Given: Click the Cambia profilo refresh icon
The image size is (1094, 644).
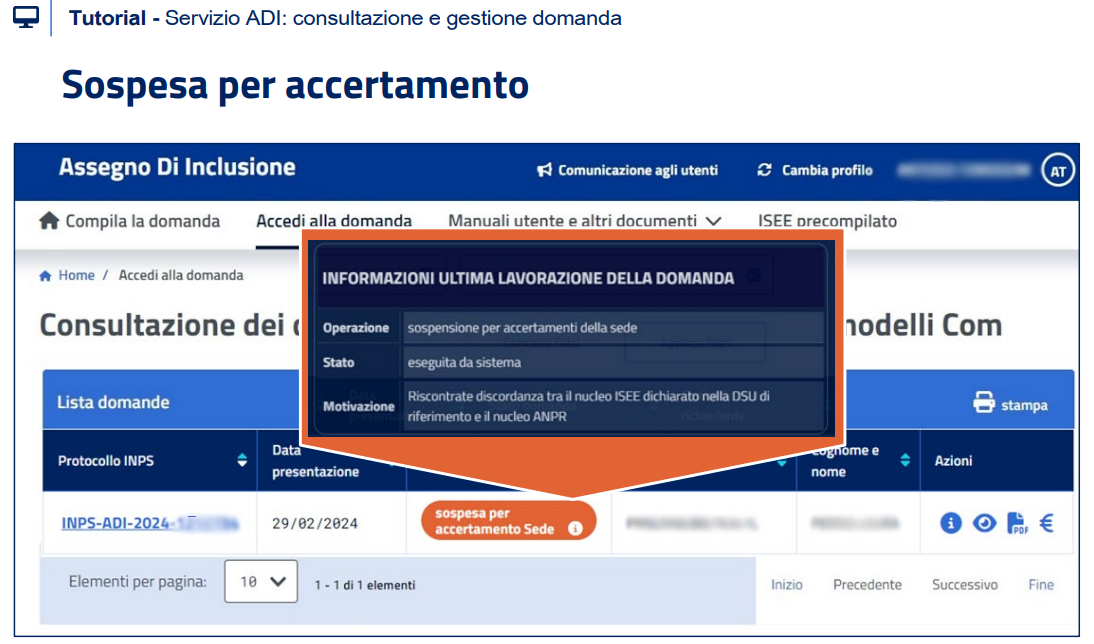Looking at the screenshot, I should [765, 170].
